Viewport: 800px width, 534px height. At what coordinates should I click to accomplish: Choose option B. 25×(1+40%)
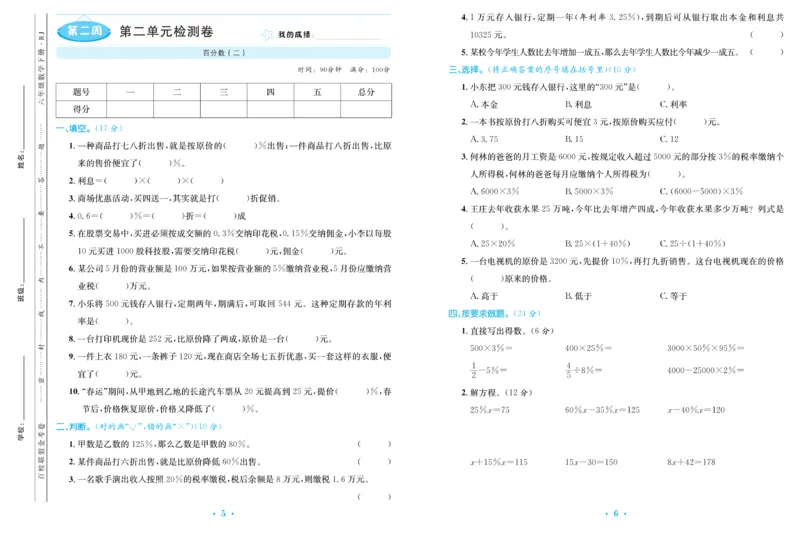tap(597, 243)
